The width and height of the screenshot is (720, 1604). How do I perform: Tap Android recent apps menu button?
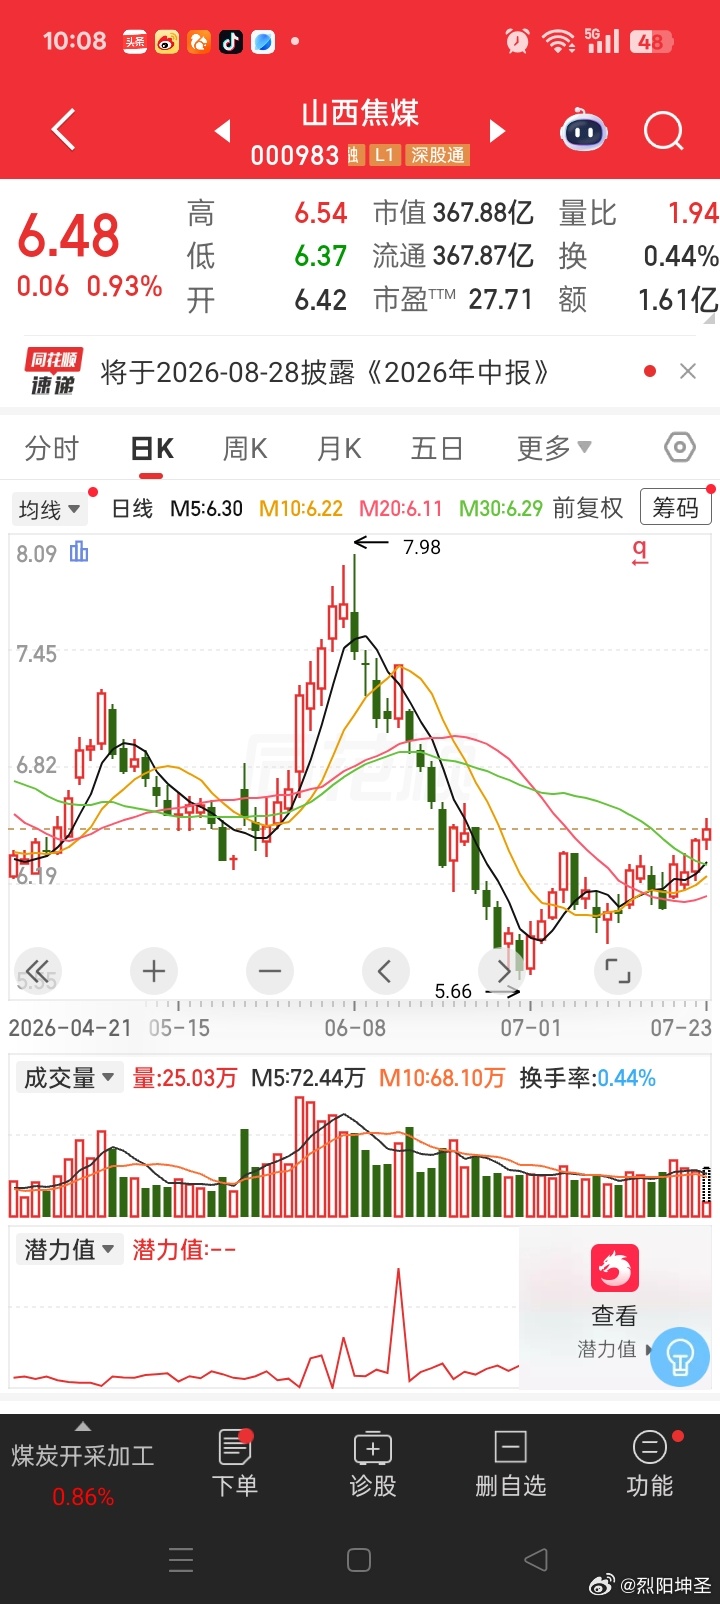point(181,1560)
